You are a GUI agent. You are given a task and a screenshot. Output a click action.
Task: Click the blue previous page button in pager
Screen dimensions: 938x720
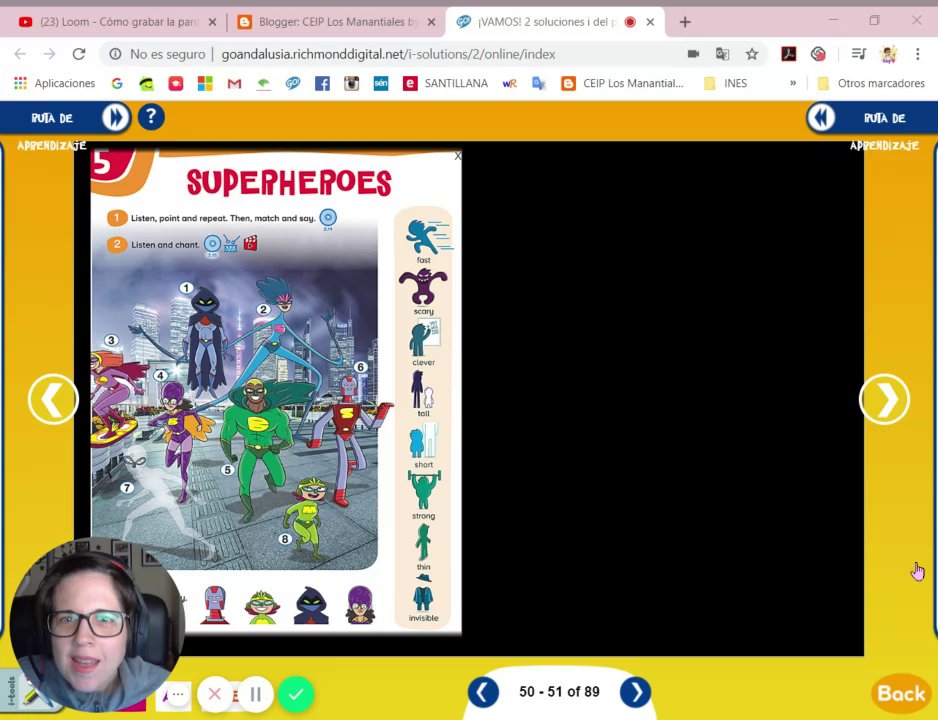[483, 692]
